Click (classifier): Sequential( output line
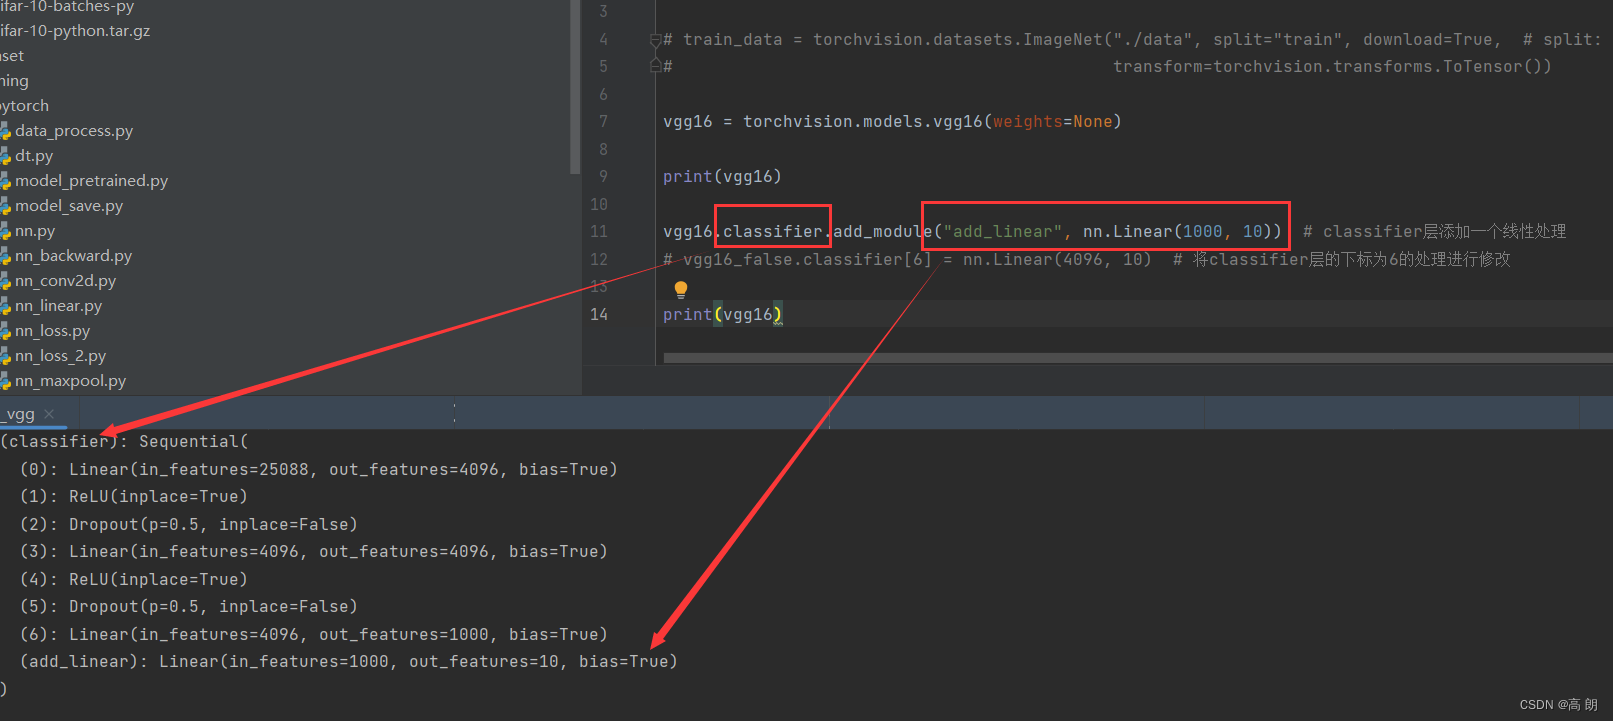Image resolution: width=1613 pixels, height=721 pixels. (x=124, y=441)
